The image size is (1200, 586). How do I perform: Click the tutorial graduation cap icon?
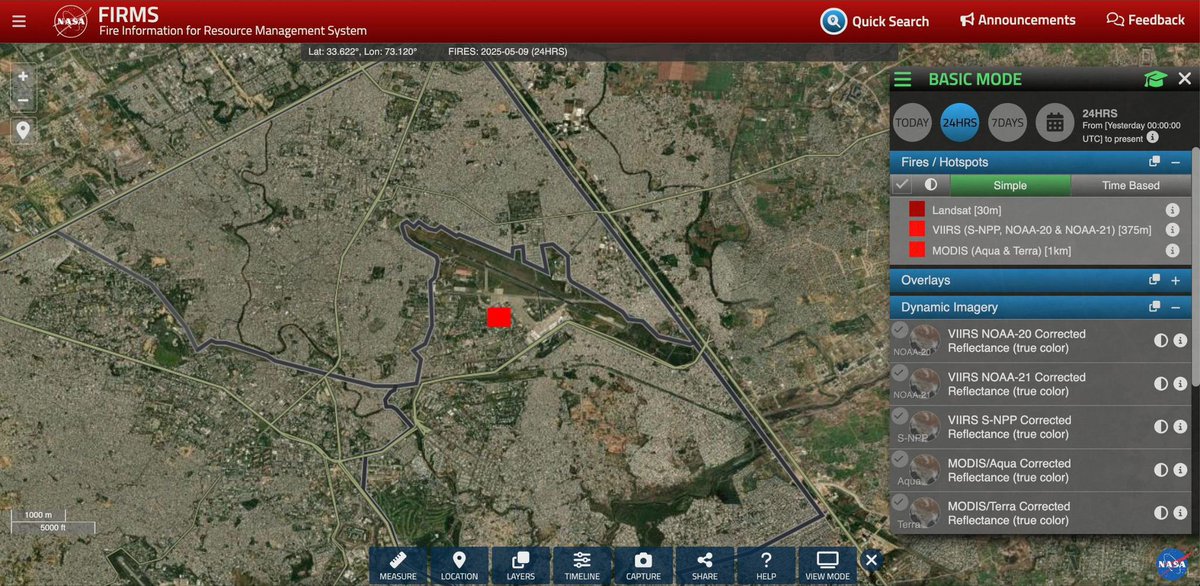tap(1156, 80)
